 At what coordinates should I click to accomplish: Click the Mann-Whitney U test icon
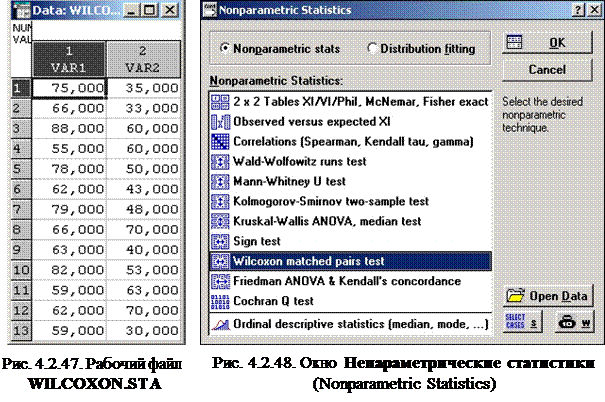coord(220,181)
